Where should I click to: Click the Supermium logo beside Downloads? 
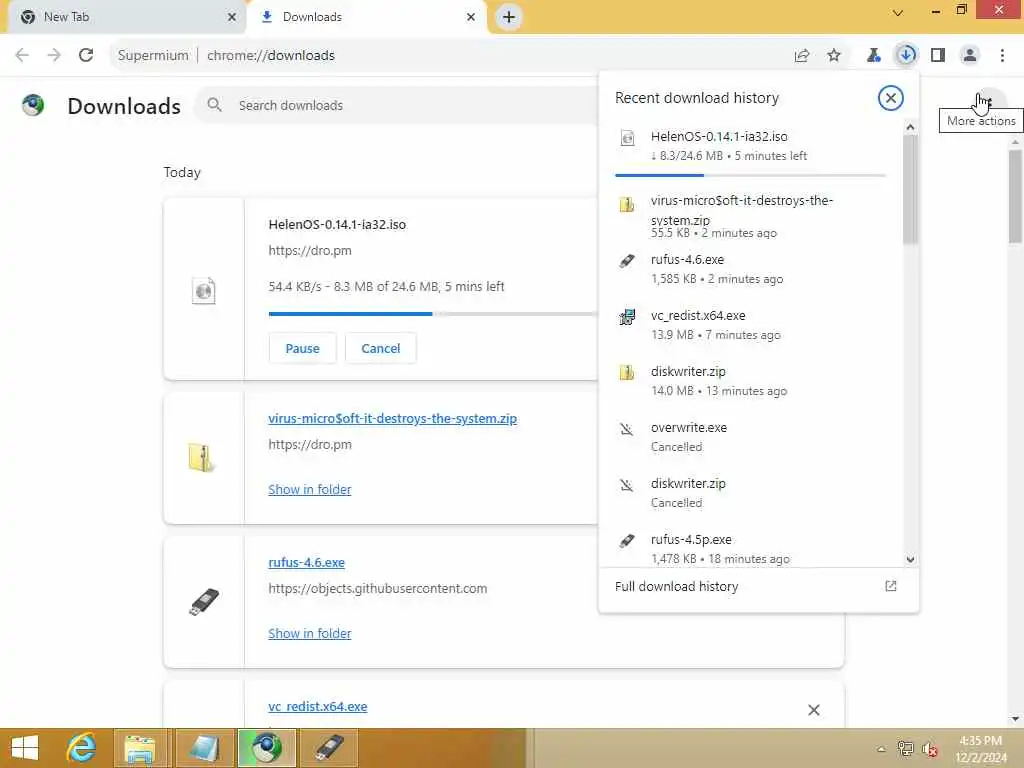pos(33,104)
